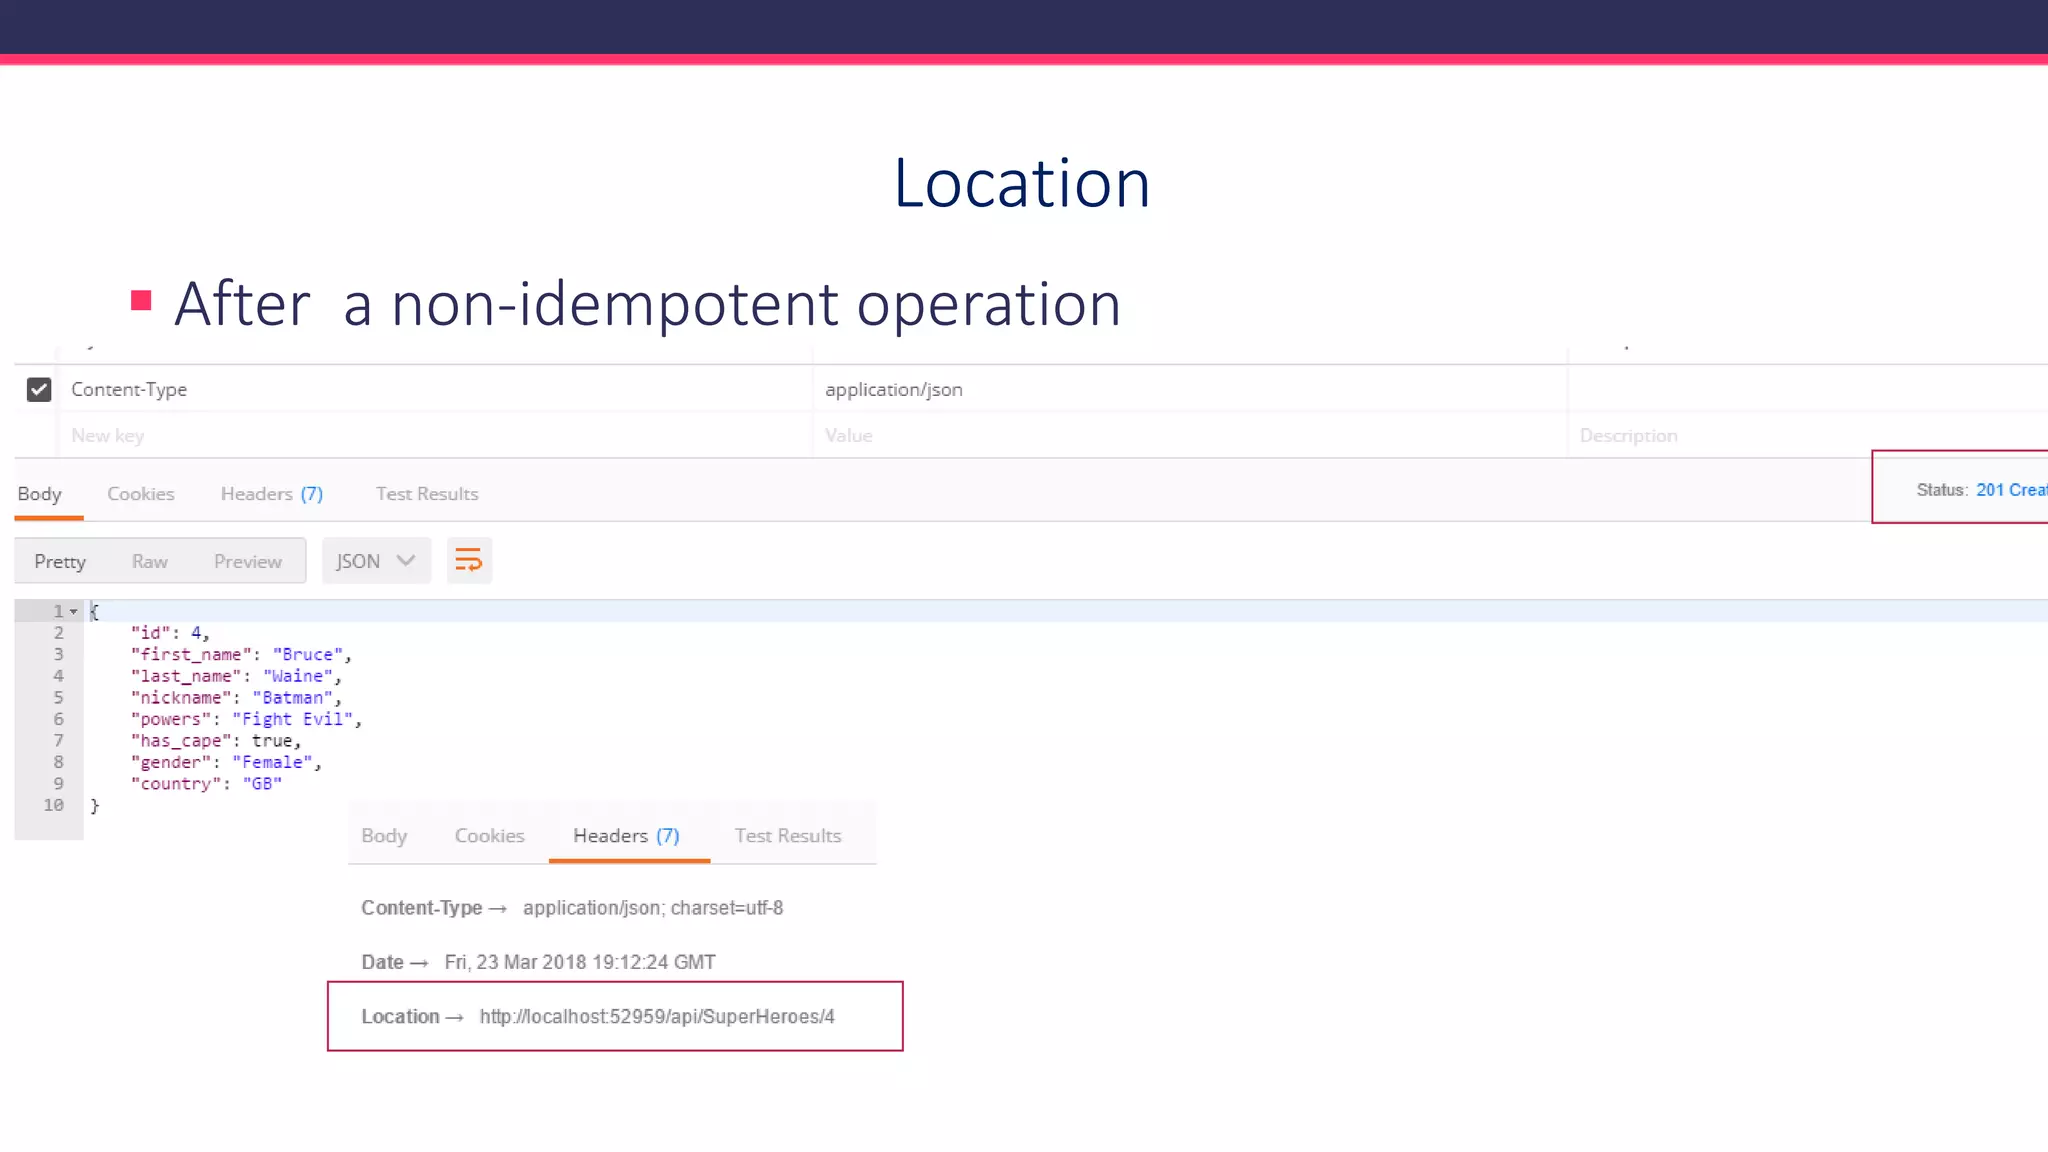Click the Description input field
This screenshot has height=1152, width=2048.
coord(1628,436)
